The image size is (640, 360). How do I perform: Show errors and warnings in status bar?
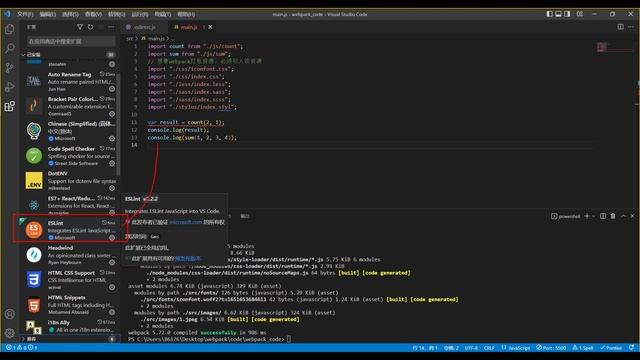click(21, 348)
